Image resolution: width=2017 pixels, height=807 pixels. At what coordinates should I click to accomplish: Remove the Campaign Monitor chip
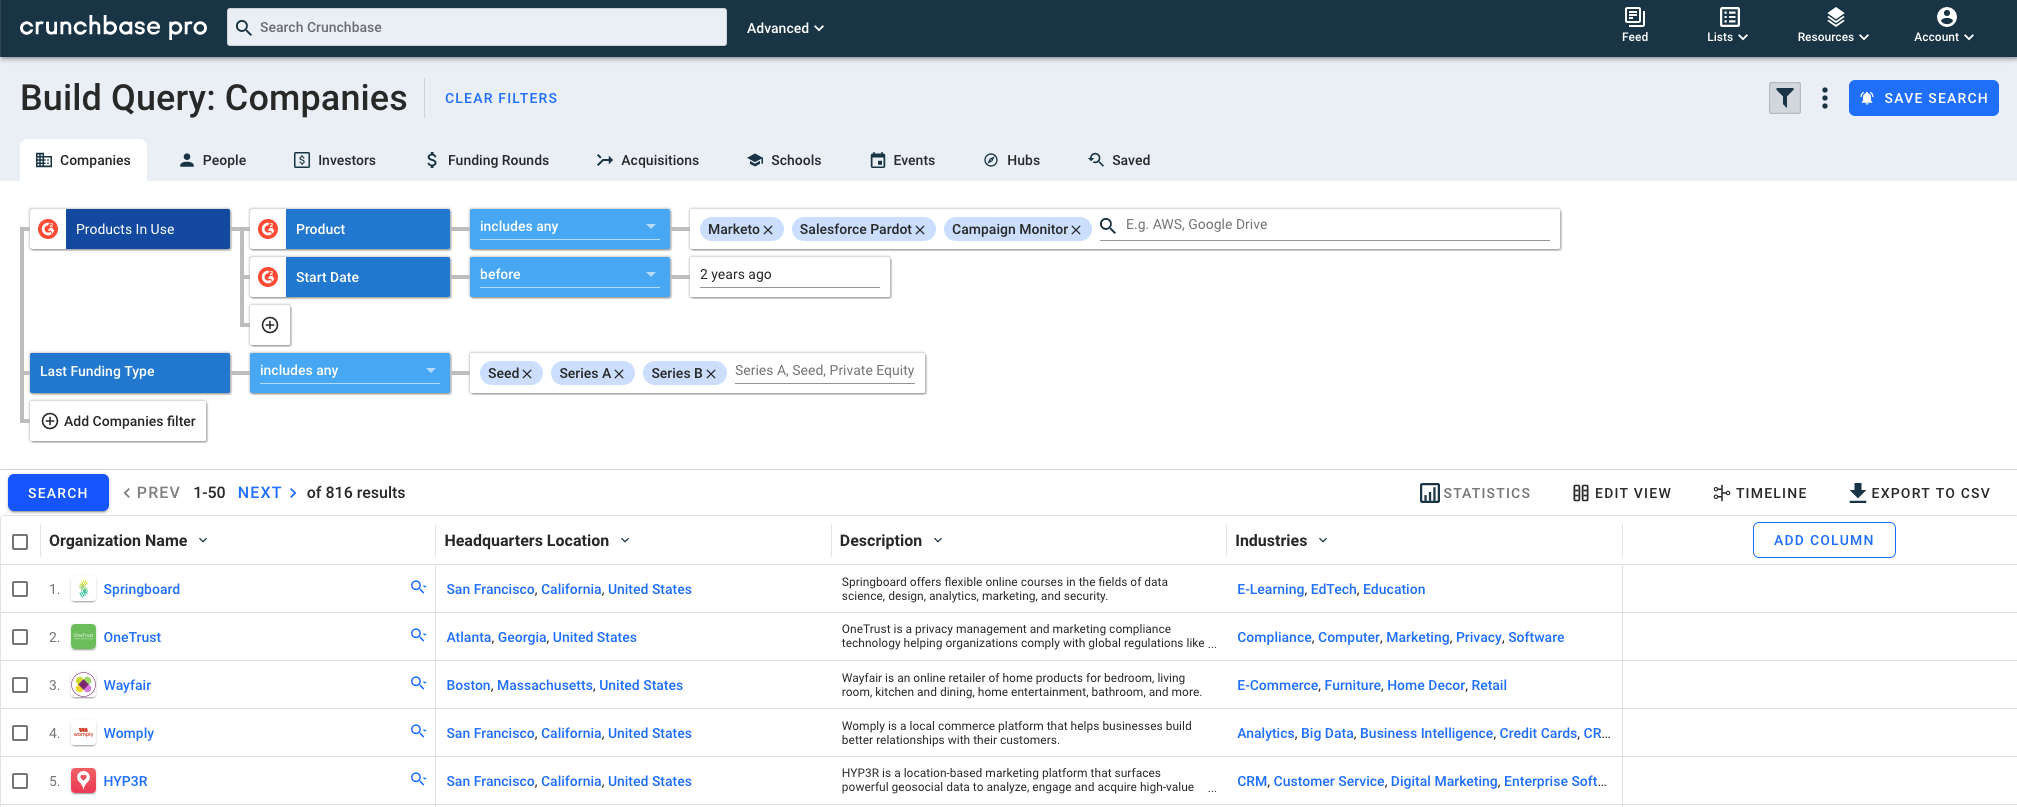coord(1076,230)
